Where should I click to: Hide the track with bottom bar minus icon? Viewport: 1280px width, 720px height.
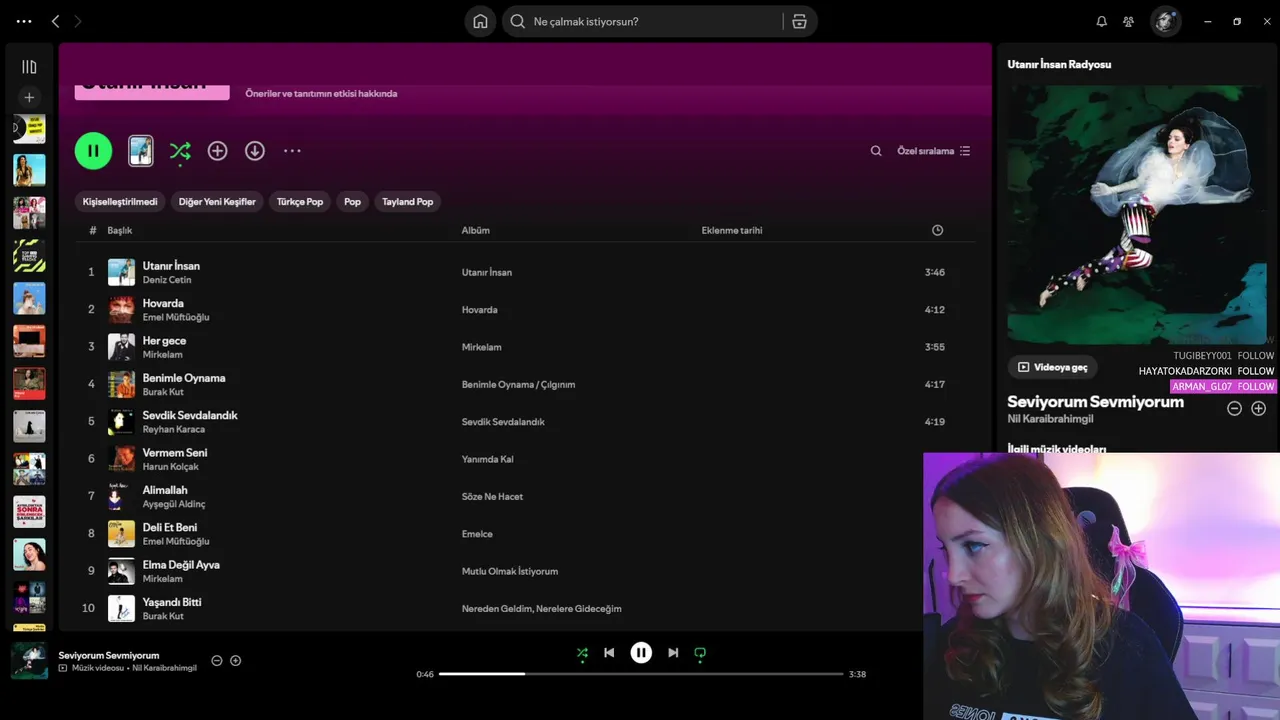coord(216,661)
